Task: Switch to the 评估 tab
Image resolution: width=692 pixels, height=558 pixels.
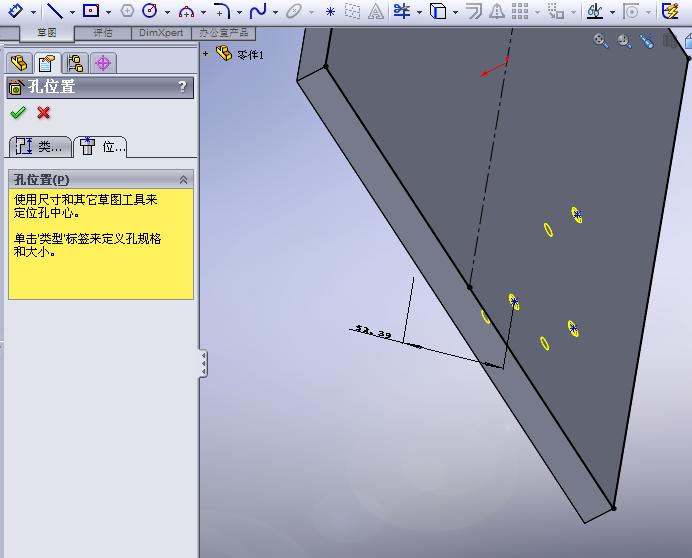Action: pos(103,33)
